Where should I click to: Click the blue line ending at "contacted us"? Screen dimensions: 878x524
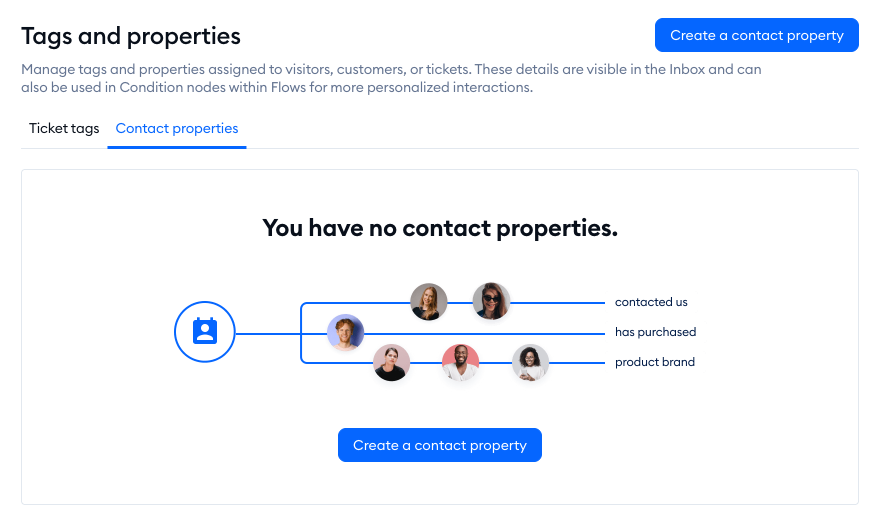560,302
